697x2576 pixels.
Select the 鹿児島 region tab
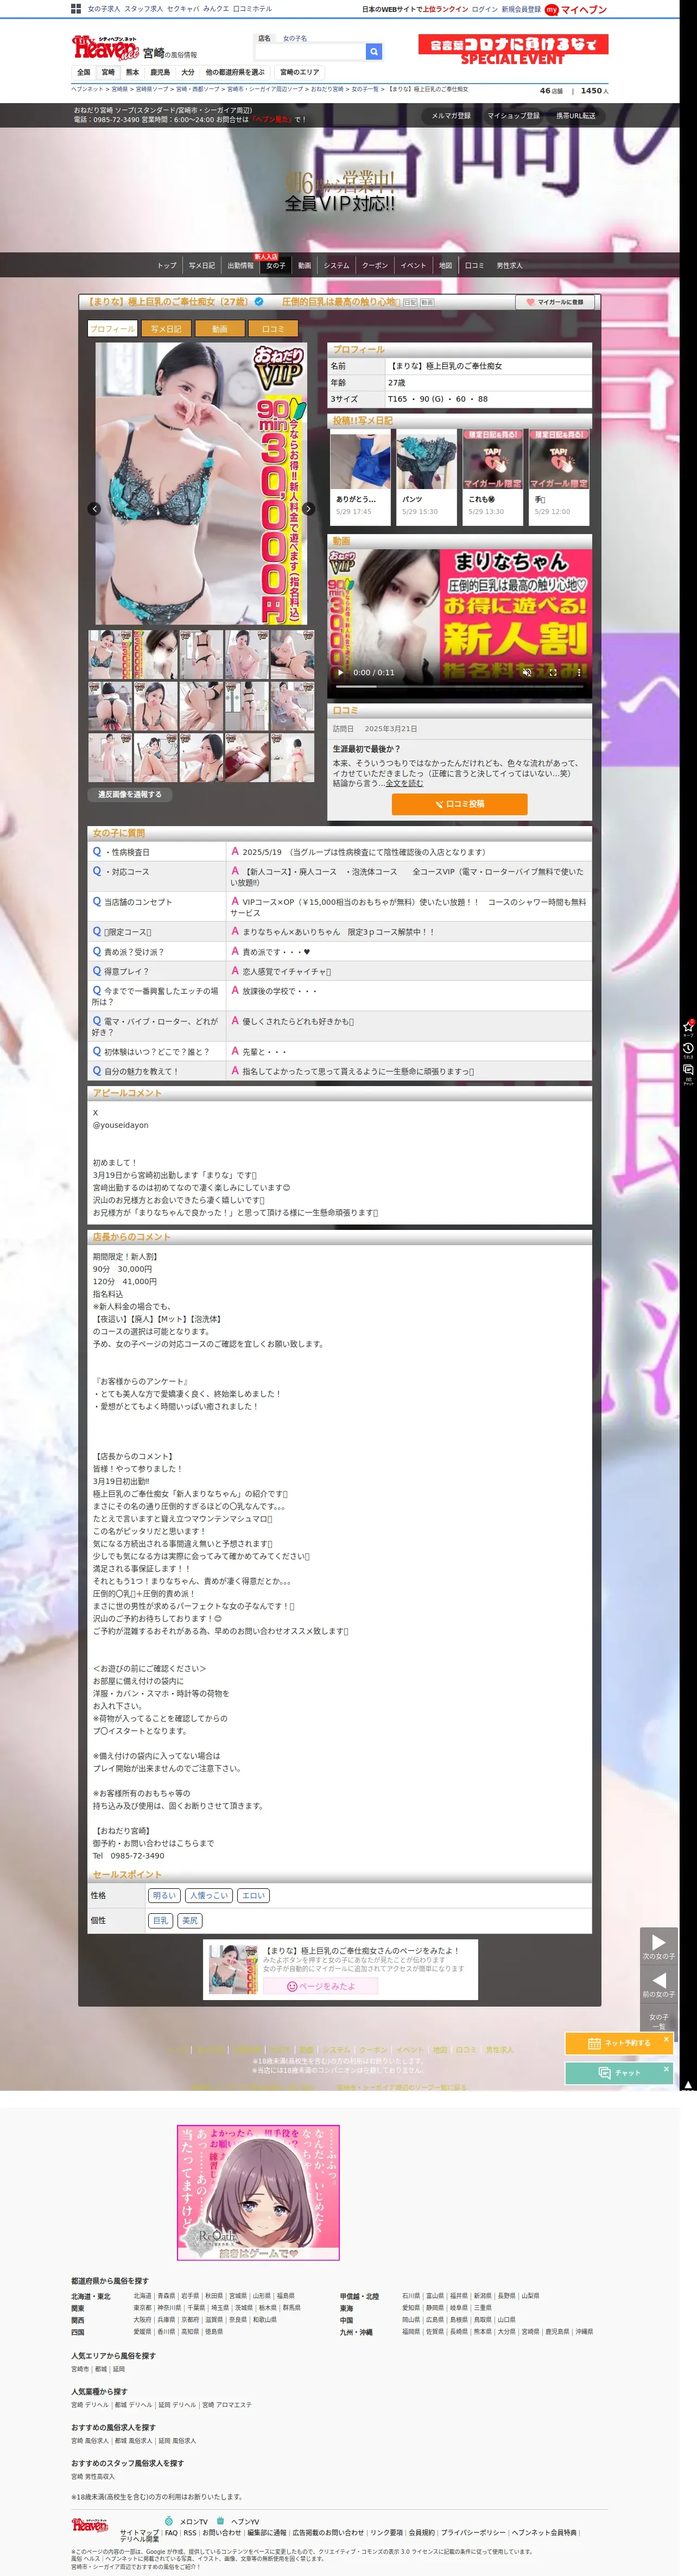coord(160,72)
